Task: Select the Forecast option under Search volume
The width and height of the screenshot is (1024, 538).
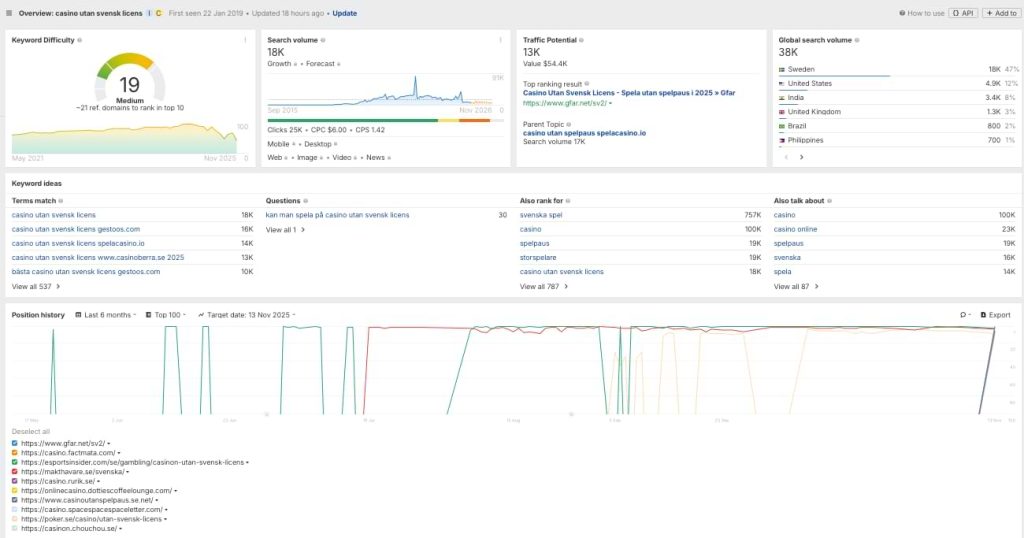Action: (320, 63)
